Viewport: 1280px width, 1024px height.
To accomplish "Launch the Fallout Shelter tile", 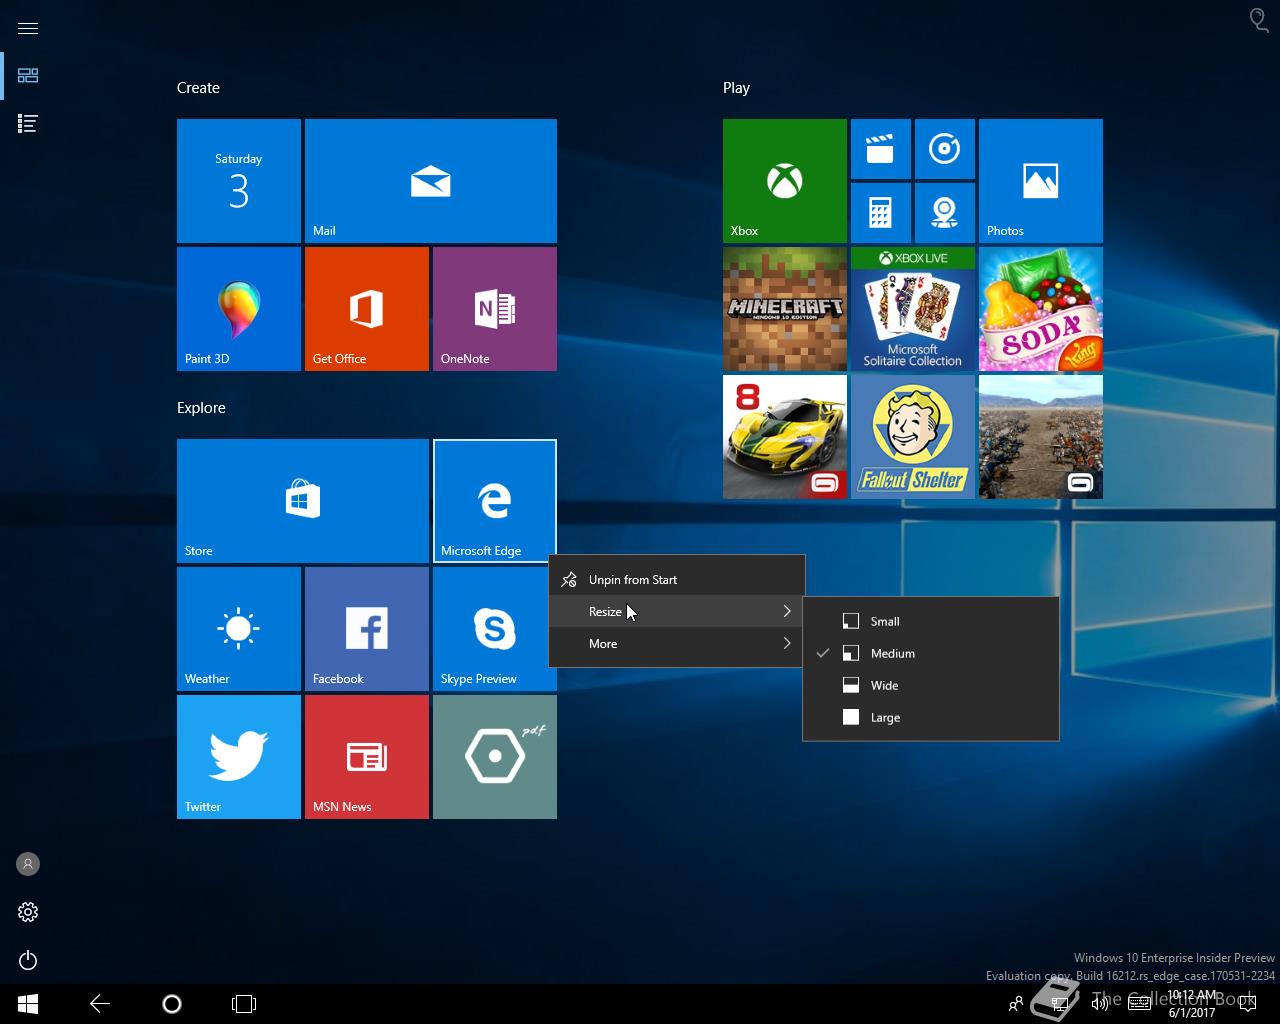I will coord(913,437).
